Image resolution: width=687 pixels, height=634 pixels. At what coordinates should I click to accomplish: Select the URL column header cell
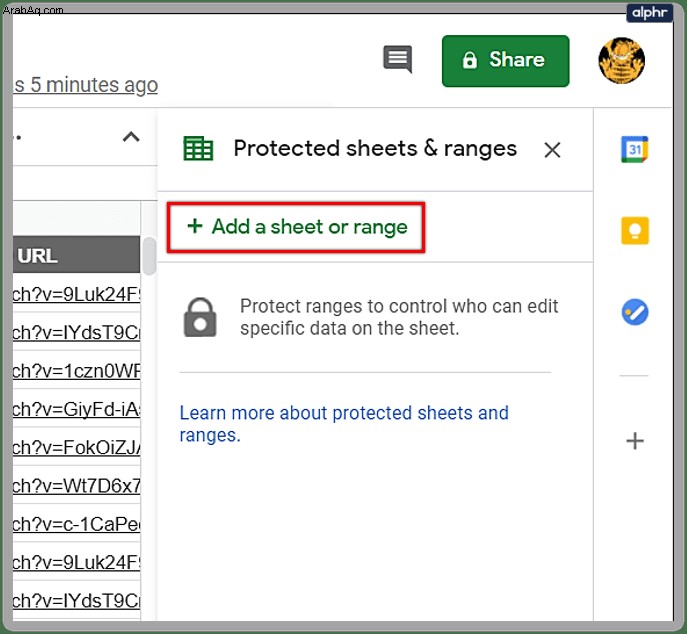click(x=77, y=255)
